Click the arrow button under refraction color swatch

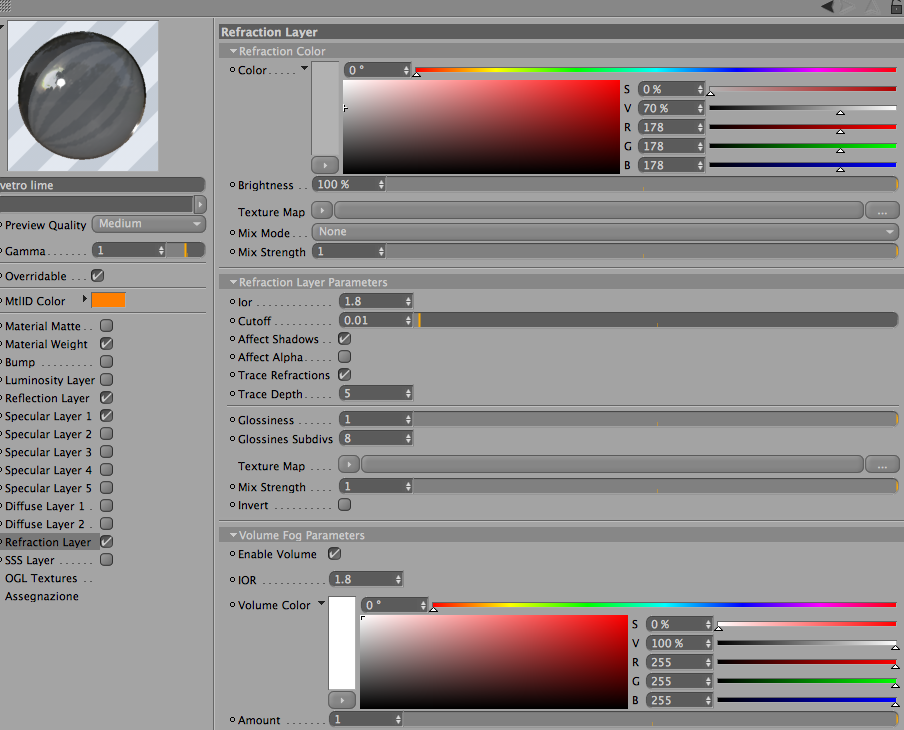(x=325, y=165)
